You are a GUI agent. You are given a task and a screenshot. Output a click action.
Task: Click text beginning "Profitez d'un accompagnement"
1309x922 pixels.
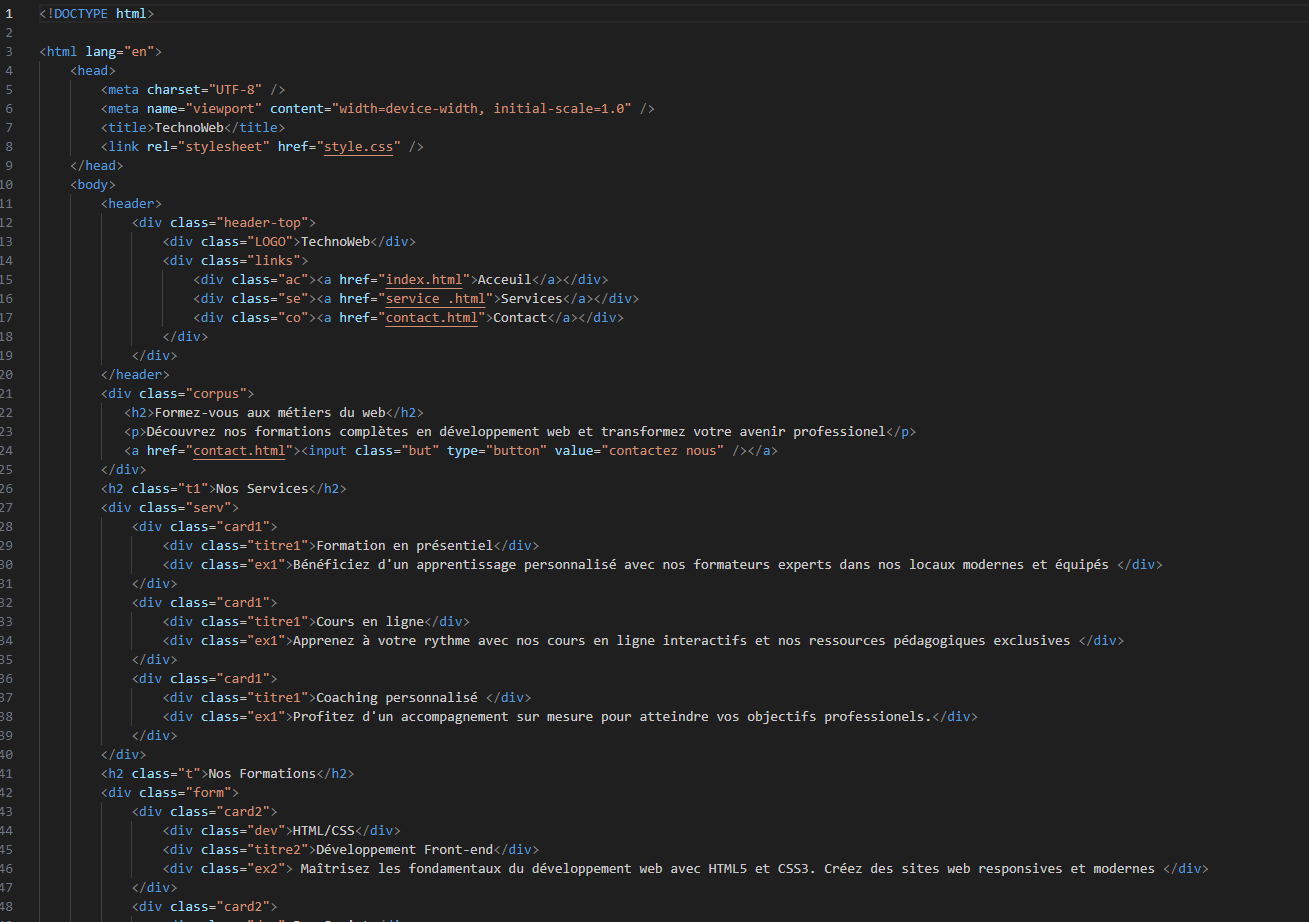tap(613, 716)
